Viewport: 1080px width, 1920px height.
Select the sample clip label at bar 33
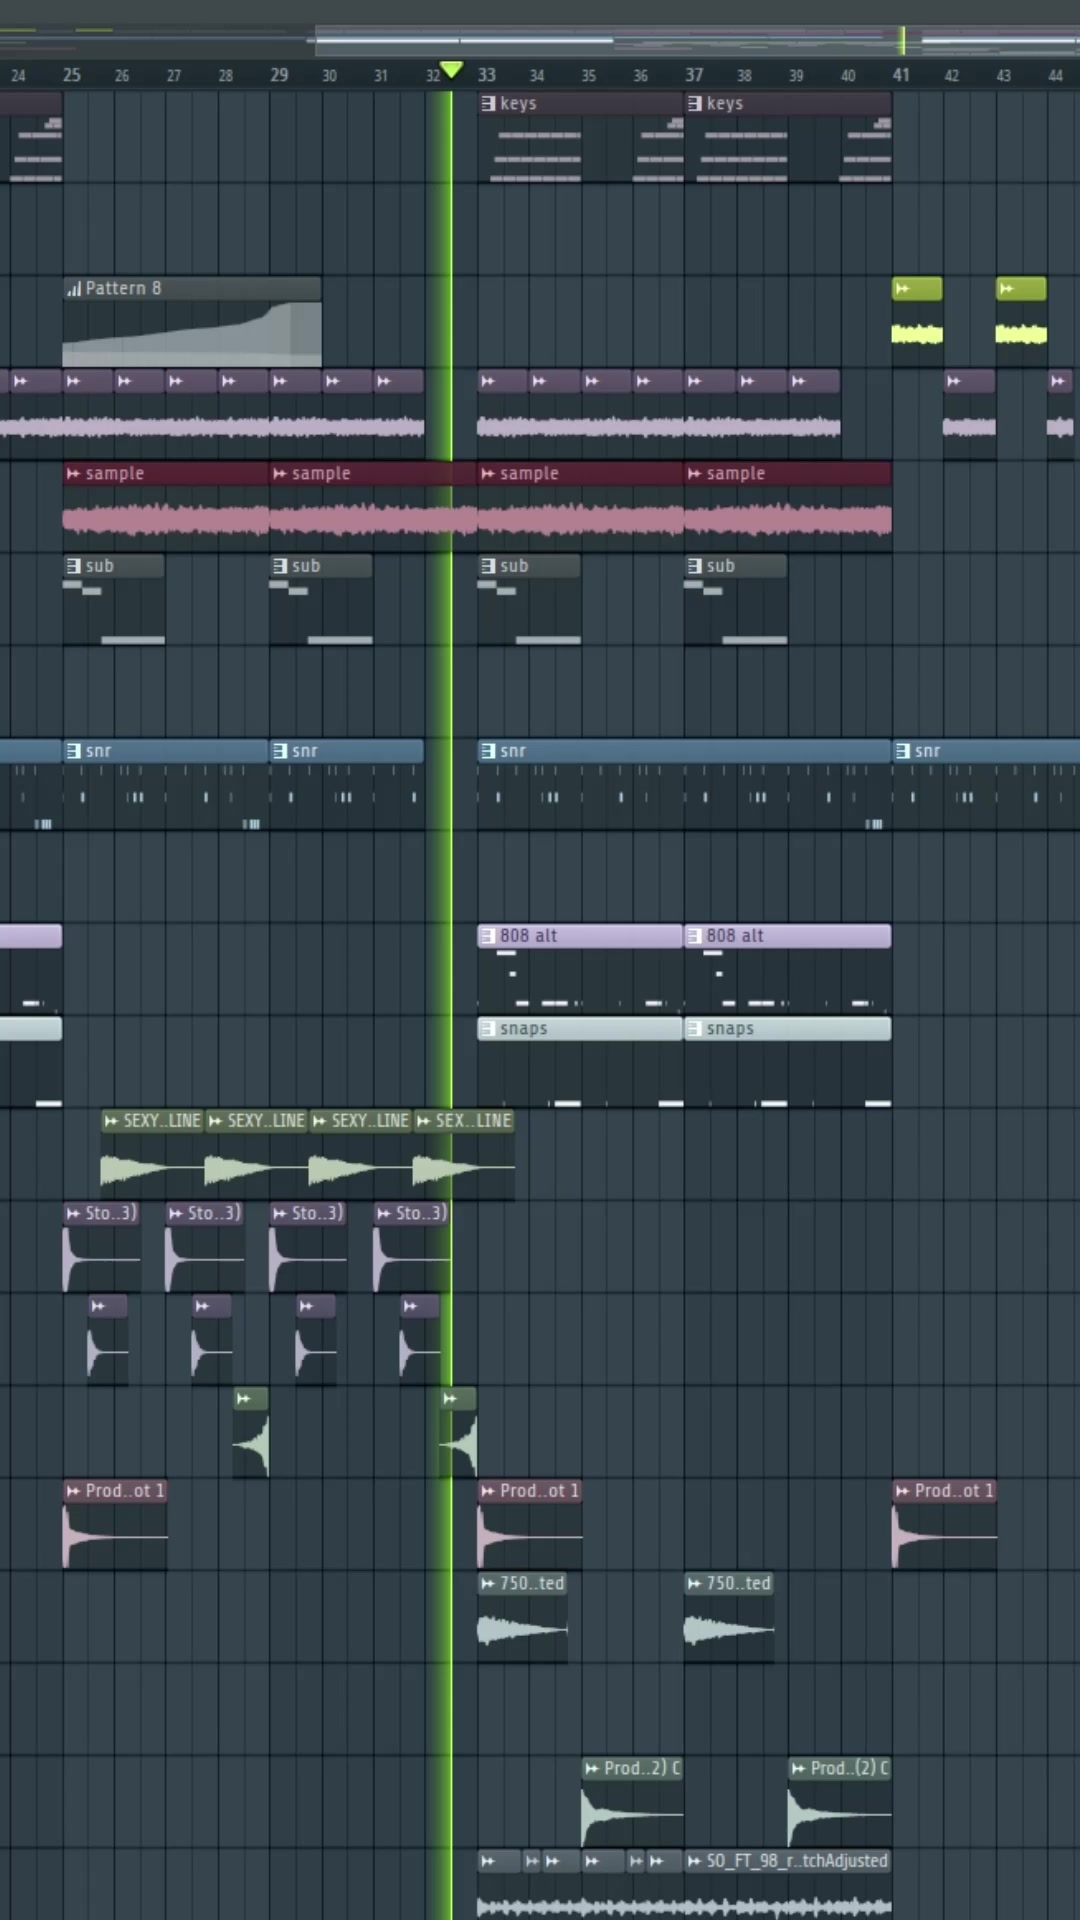tap(529, 473)
